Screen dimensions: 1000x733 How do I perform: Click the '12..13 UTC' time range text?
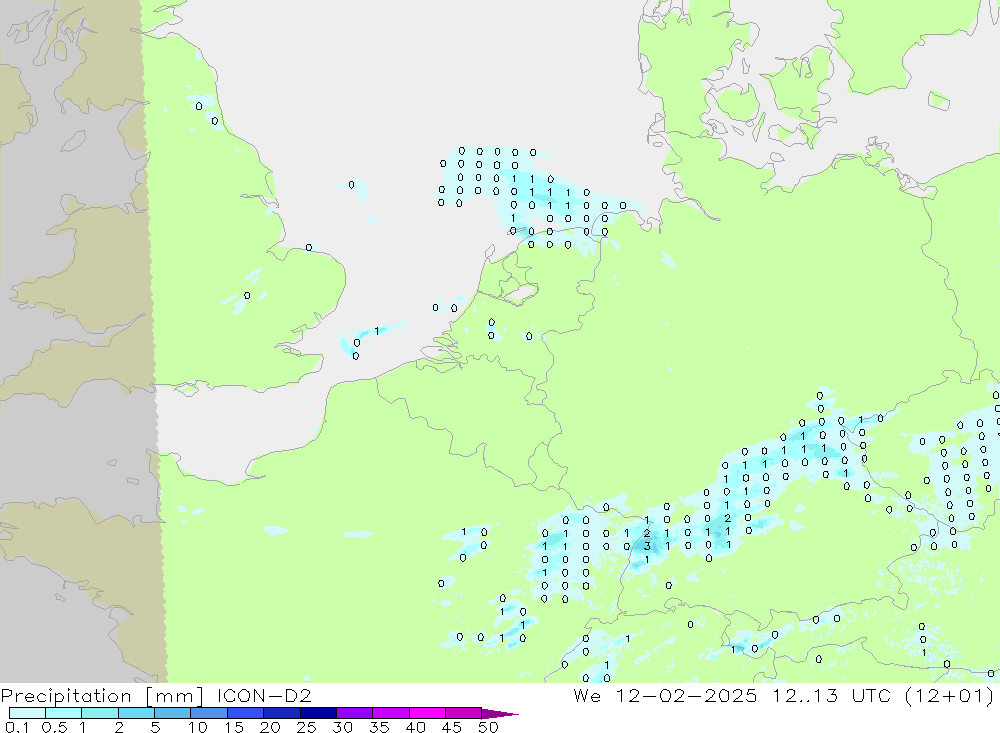pyautogui.click(x=830, y=695)
